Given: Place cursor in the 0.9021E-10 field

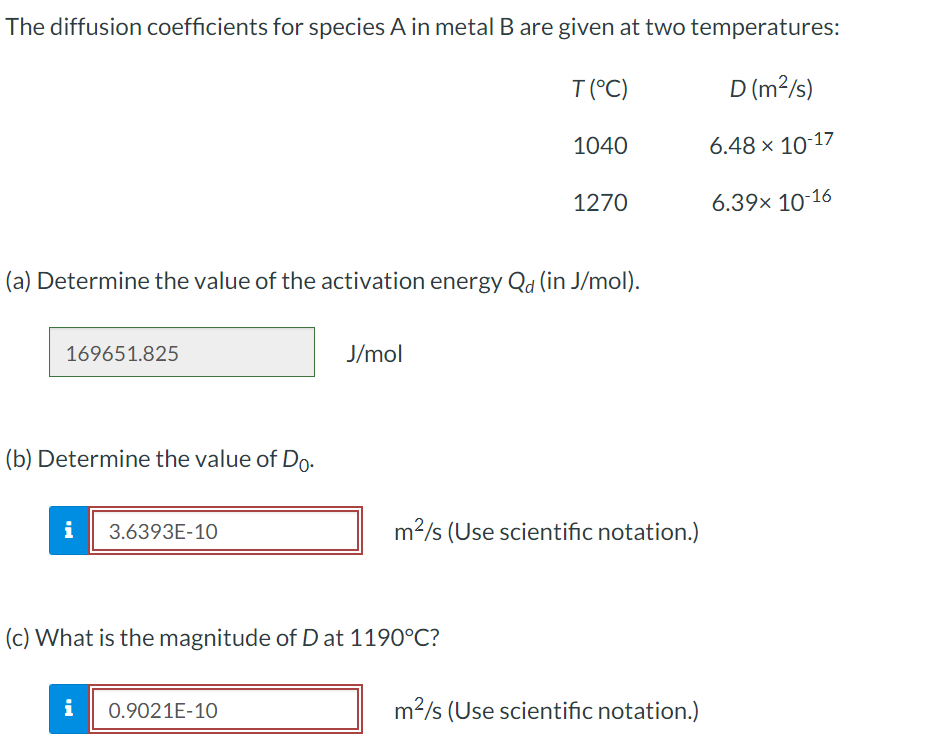Looking at the screenshot, I should pyautogui.click(x=225, y=710).
